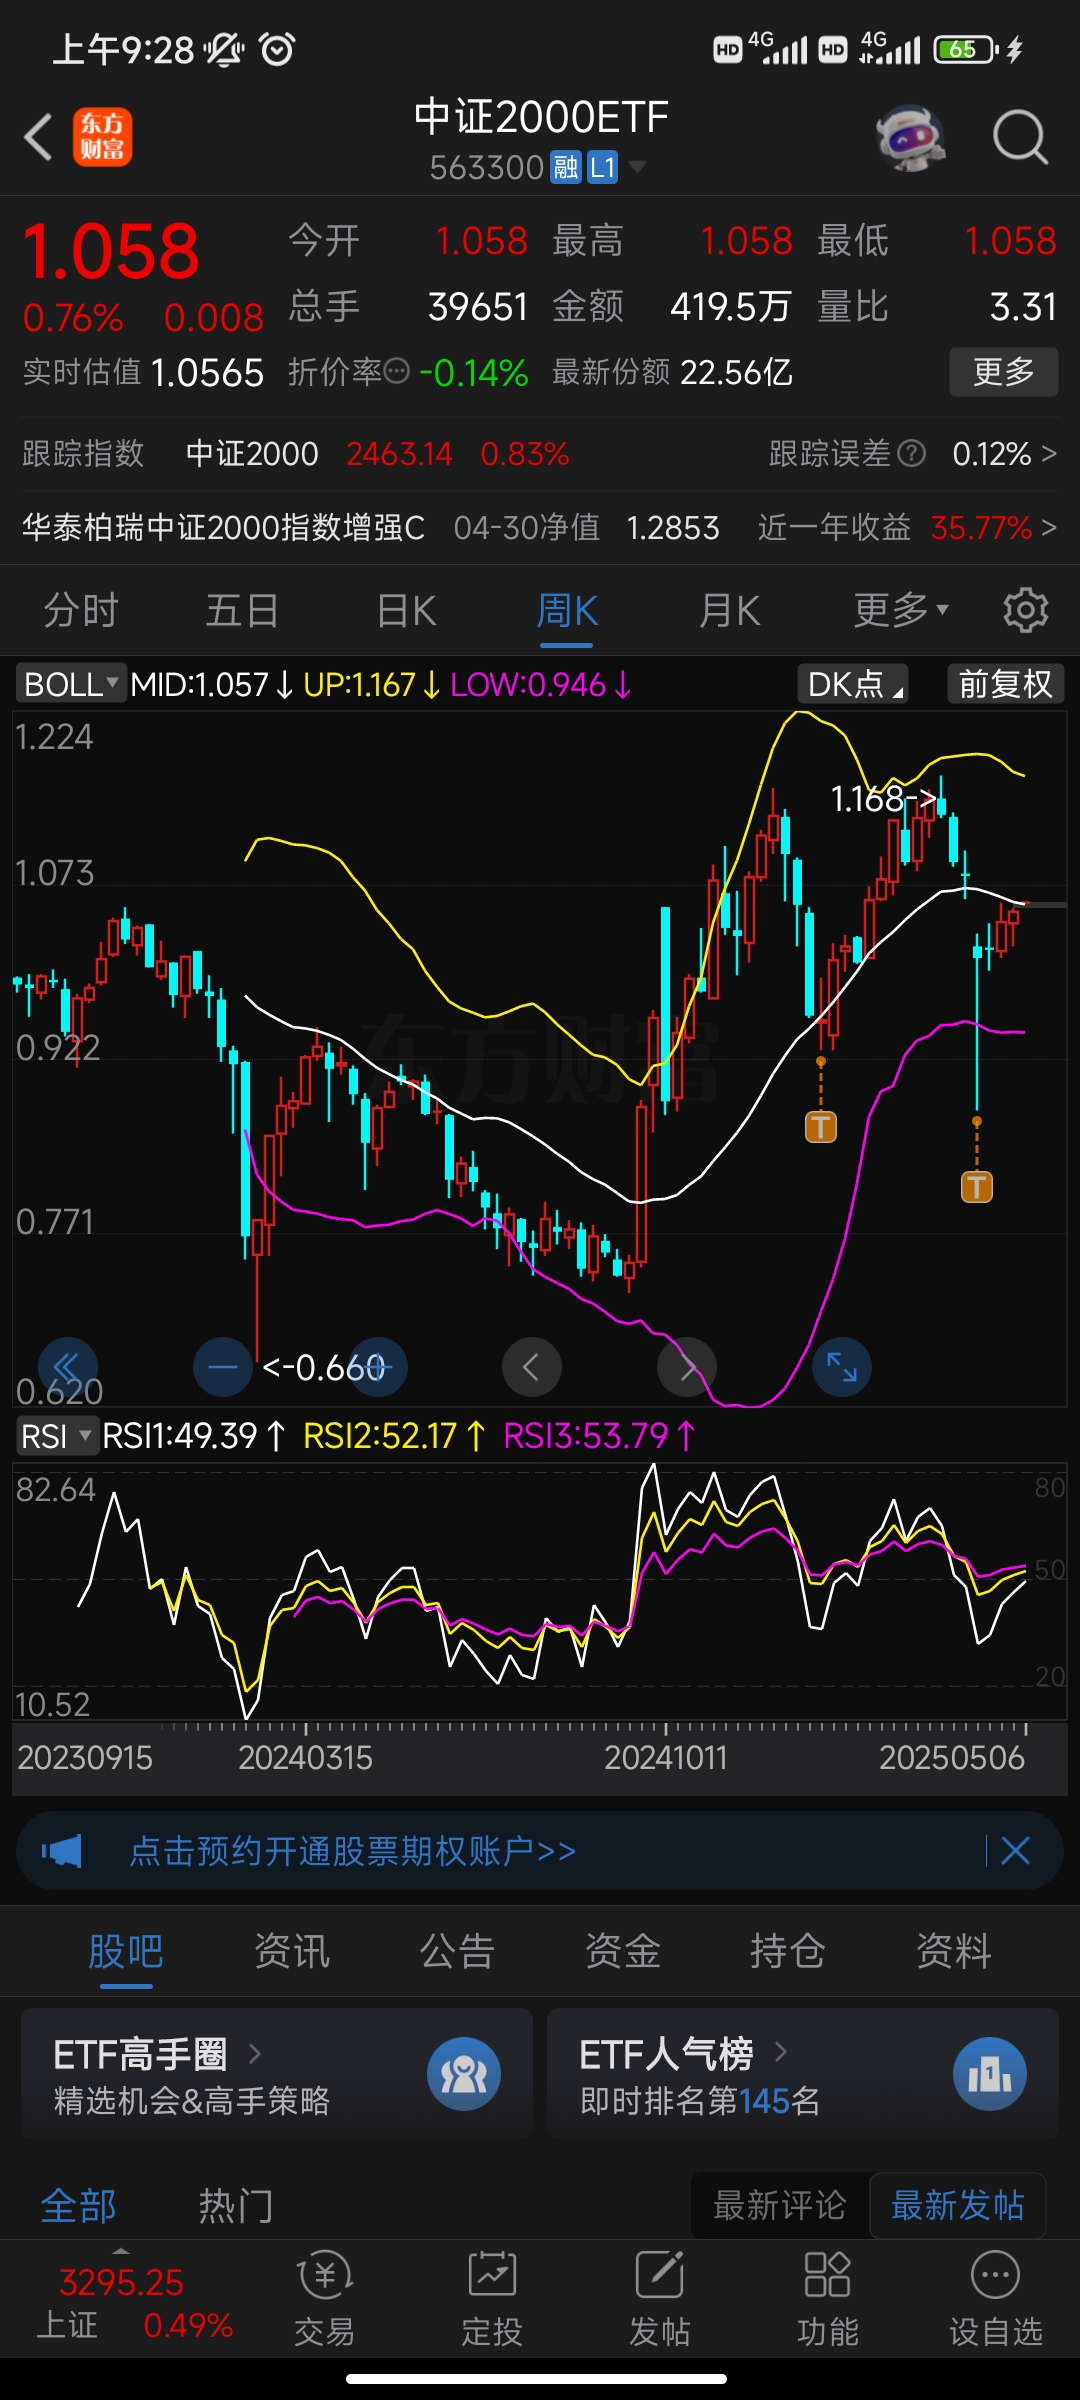Tap the first orange T marker on chart
Viewport: 1080px width, 2400px height.
[x=821, y=1127]
